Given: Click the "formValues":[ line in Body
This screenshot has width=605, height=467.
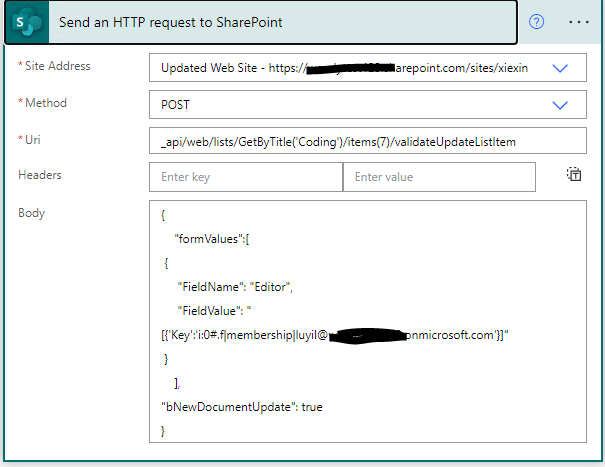Looking at the screenshot, I should coord(212,239).
